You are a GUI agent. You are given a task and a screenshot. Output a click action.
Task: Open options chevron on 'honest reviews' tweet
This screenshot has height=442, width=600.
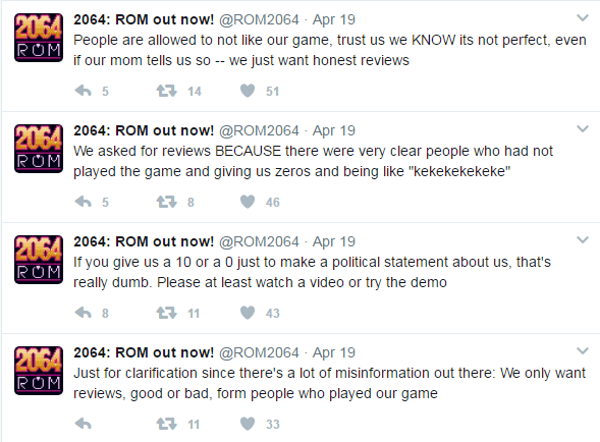click(x=582, y=18)
